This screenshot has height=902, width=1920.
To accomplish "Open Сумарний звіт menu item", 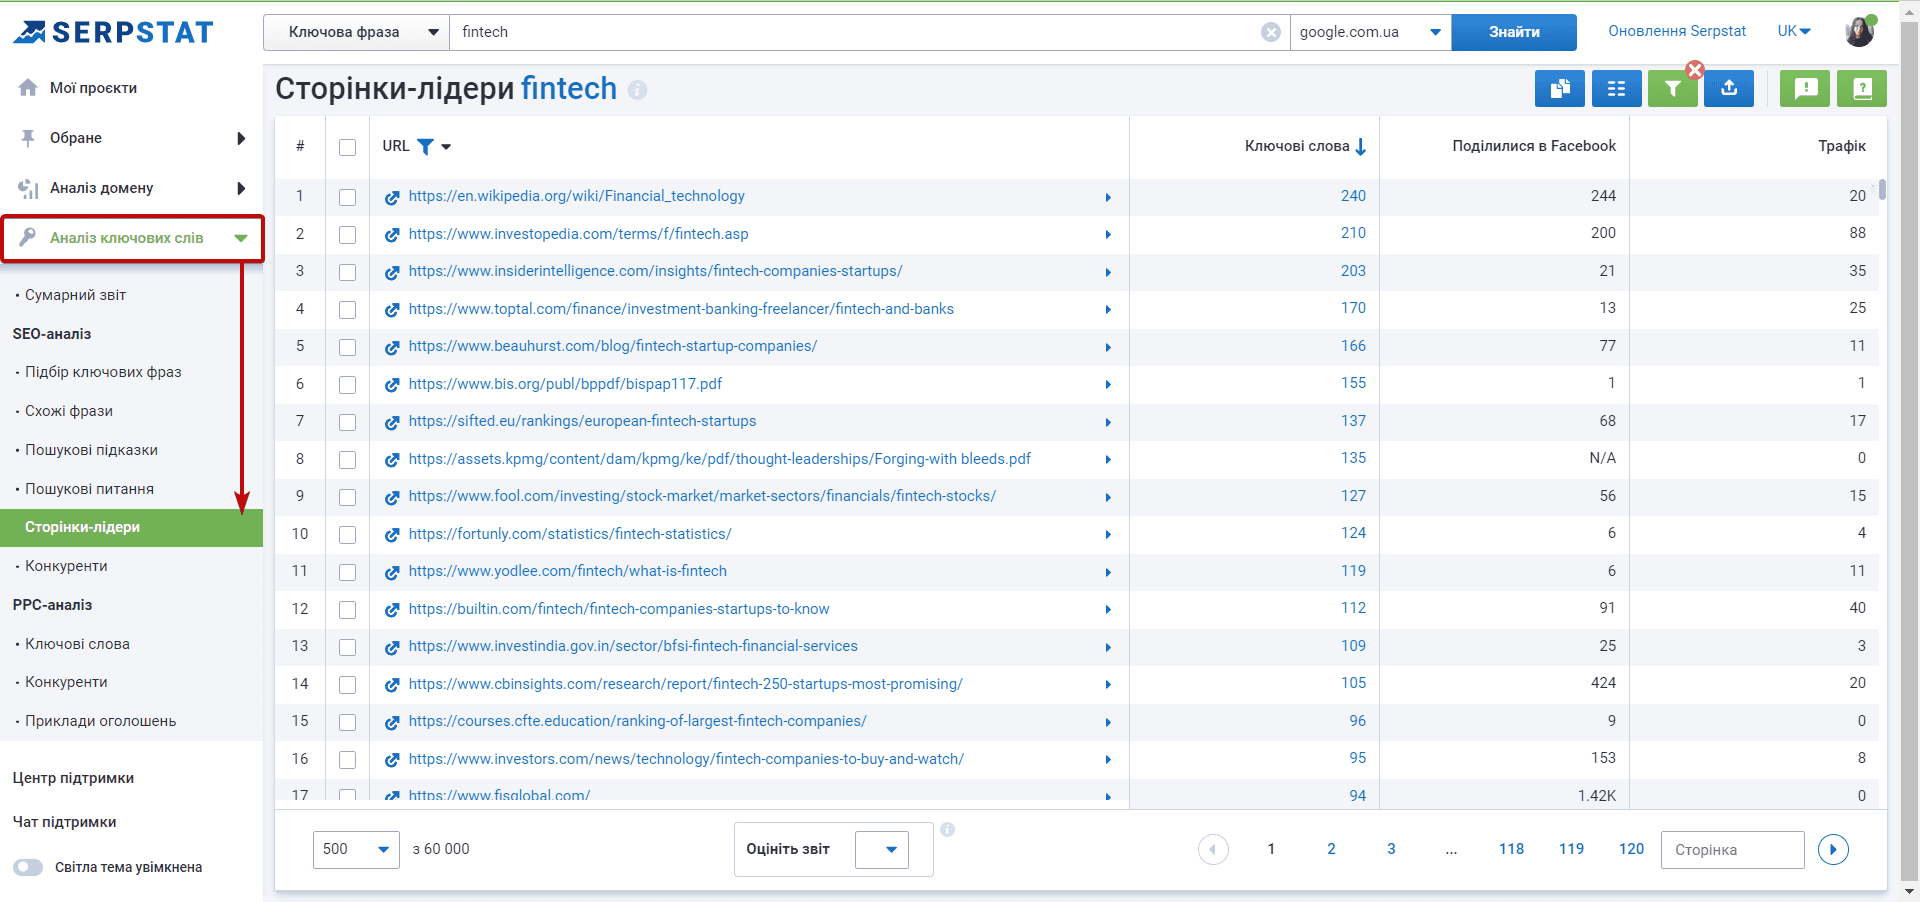I will [75, 295].
